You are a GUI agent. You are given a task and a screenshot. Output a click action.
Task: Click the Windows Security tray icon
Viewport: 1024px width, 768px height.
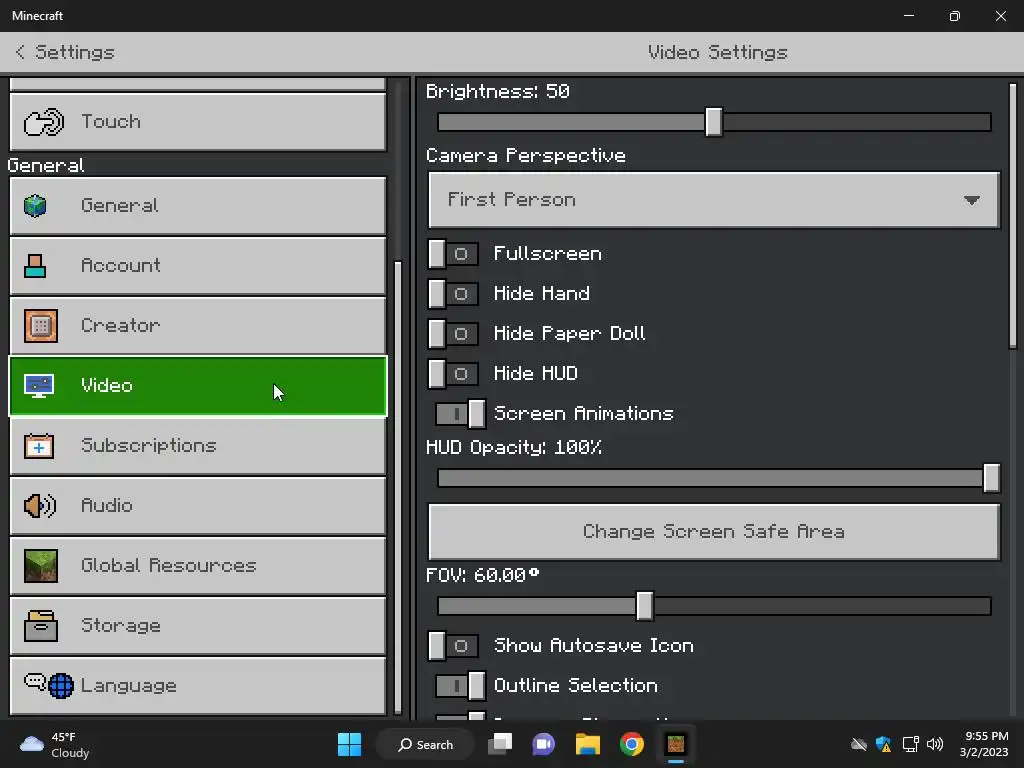[884, 744]
